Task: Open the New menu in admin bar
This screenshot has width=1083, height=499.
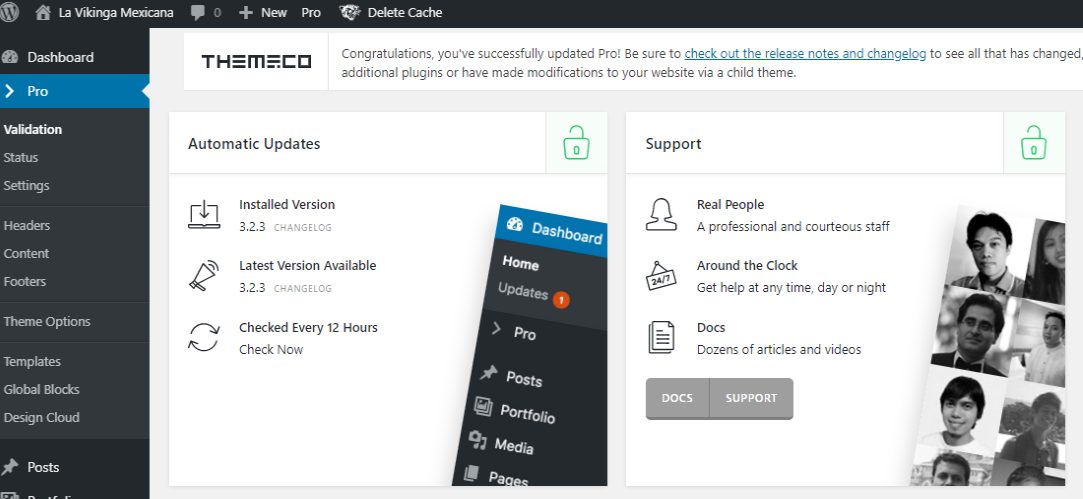Action: pos(274,12)
